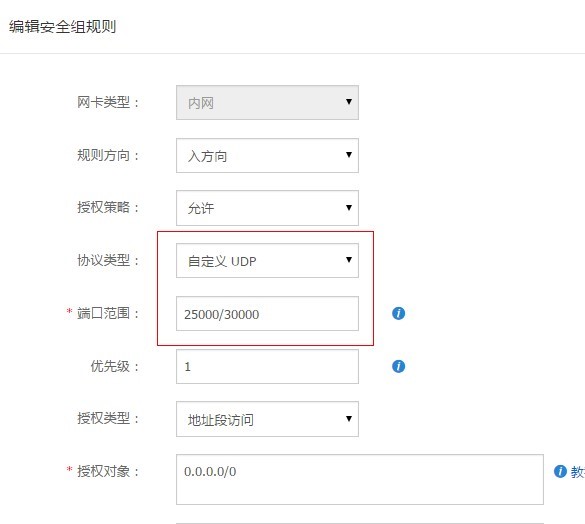Screen dimensions: 585x524
Task: Click the port range field containing 25000/30000
Action: (x=267, y=314)
